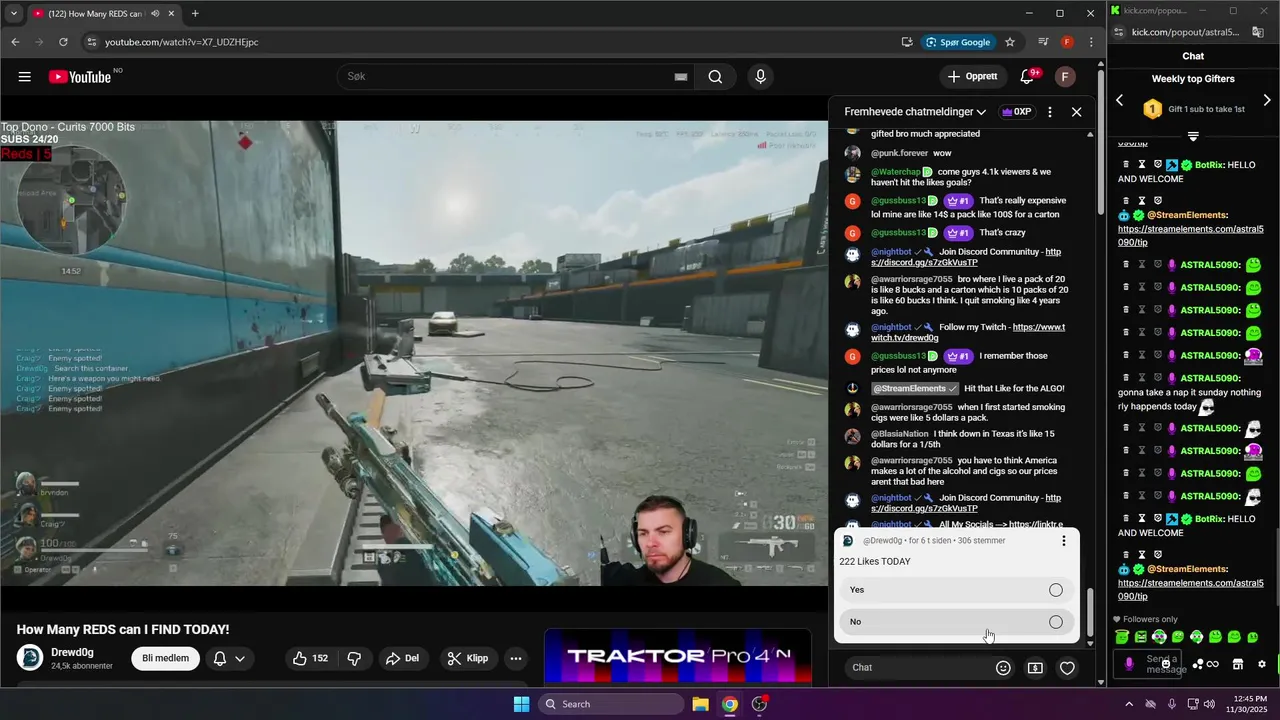Open YouTube notifications bell

pyautogui.click(x=1026, y=77)
